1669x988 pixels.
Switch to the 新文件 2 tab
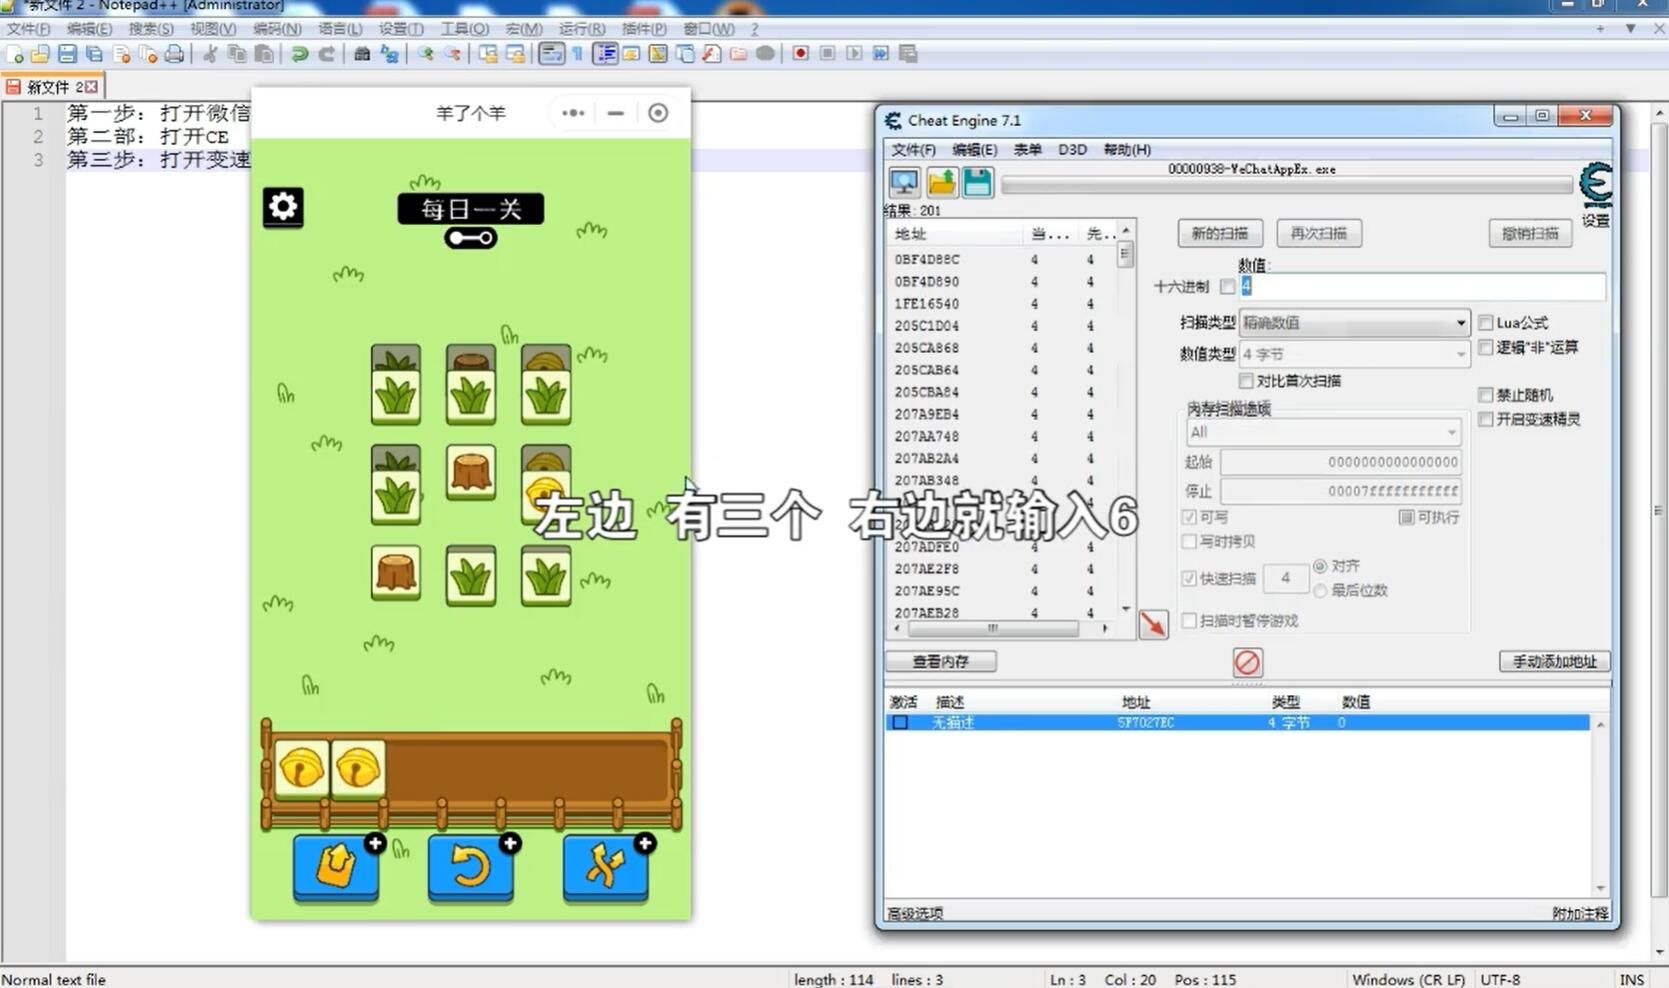click(52, 87)
